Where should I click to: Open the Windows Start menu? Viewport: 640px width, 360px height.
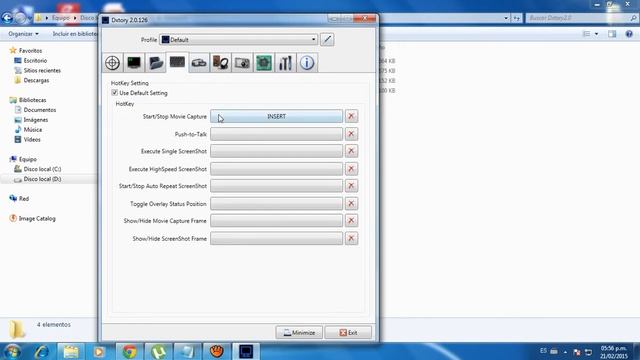tap(12, 351)
